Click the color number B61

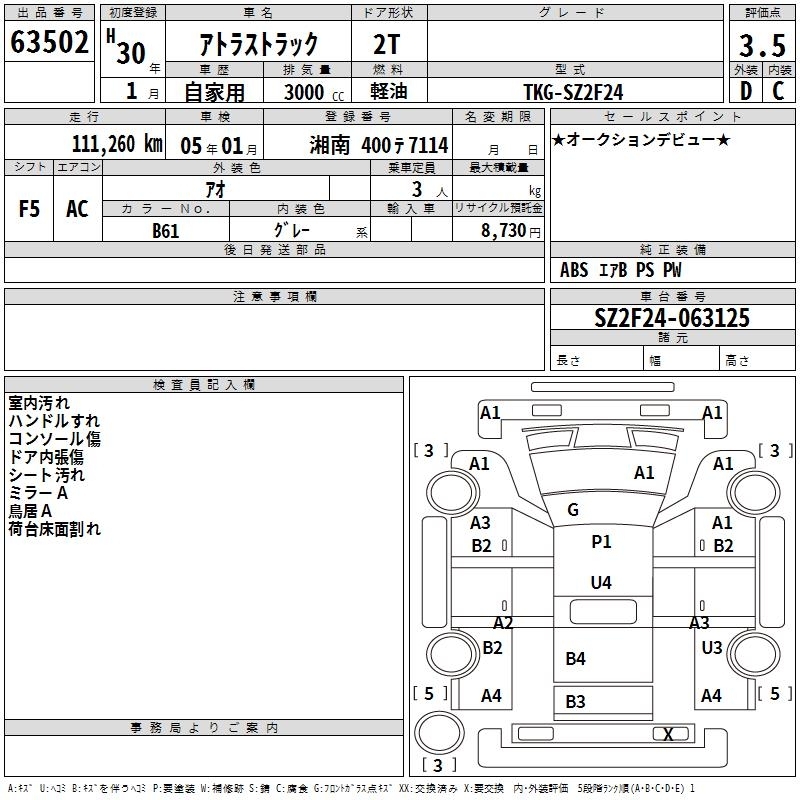click(166, 230)
